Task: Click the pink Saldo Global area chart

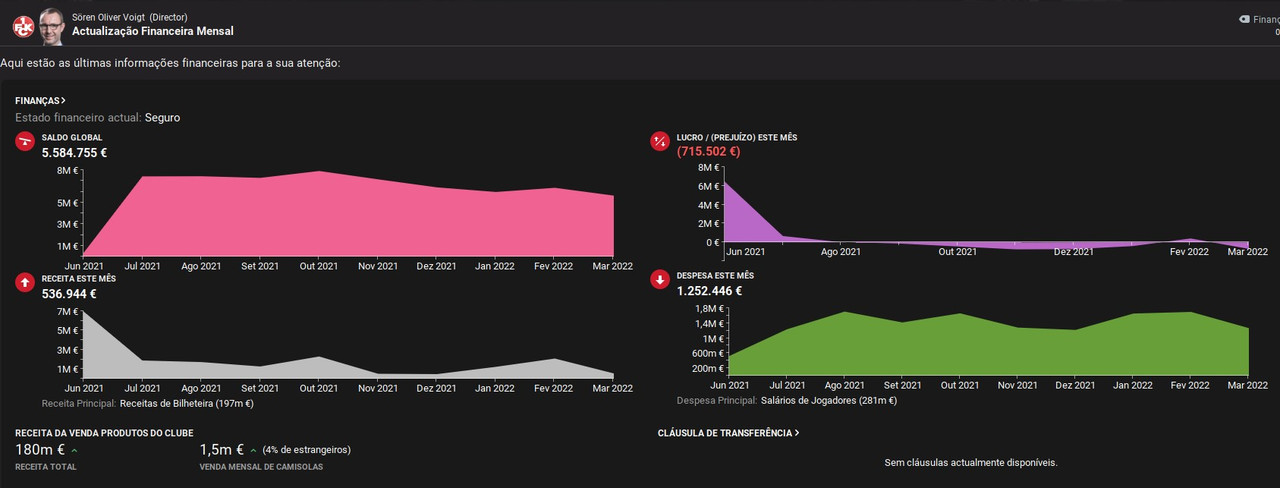Action: [x=348, y=213]
